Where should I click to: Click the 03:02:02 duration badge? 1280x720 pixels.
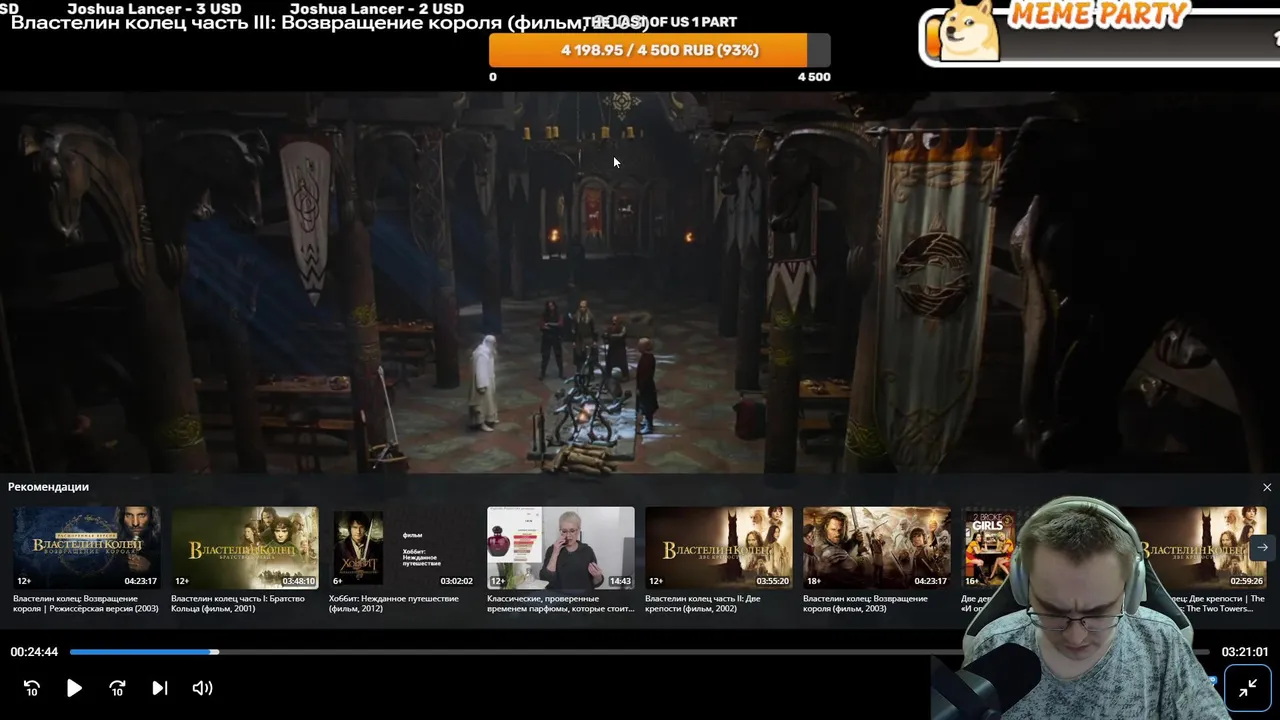pyautogui.click(x=456, y=580)
